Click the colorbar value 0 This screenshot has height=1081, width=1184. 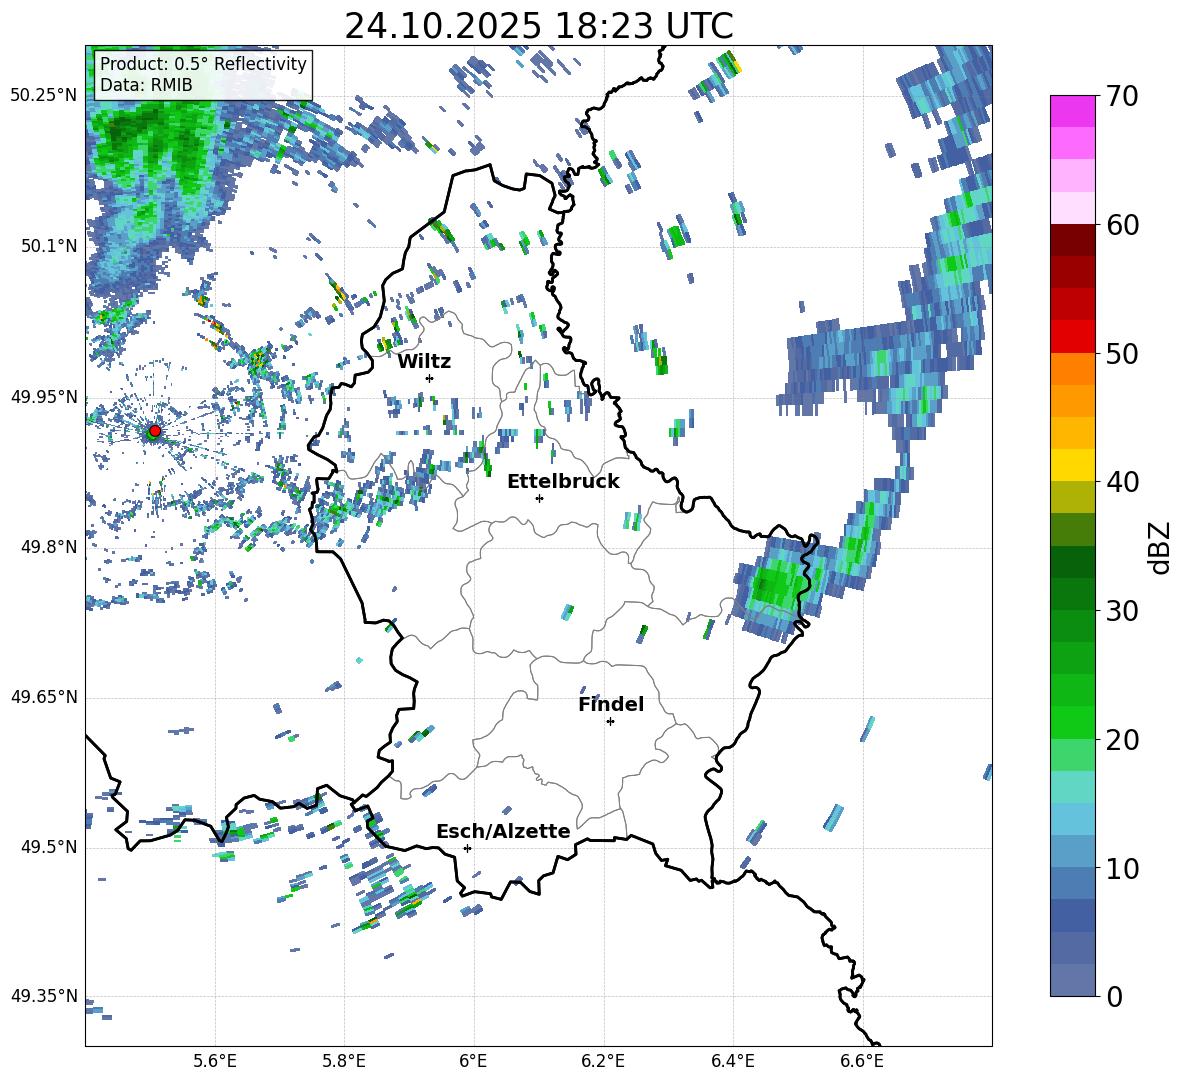pyautogui.click(x=1114, y=996)
